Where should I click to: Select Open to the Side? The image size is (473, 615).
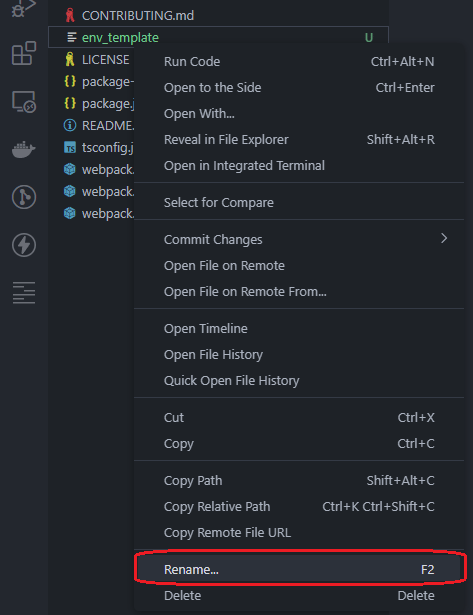[x=299, y=87]
